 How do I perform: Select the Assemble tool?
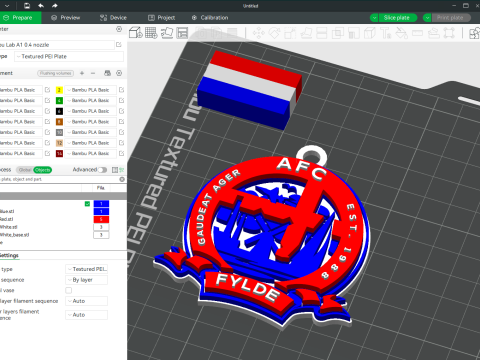click(433, 33)
